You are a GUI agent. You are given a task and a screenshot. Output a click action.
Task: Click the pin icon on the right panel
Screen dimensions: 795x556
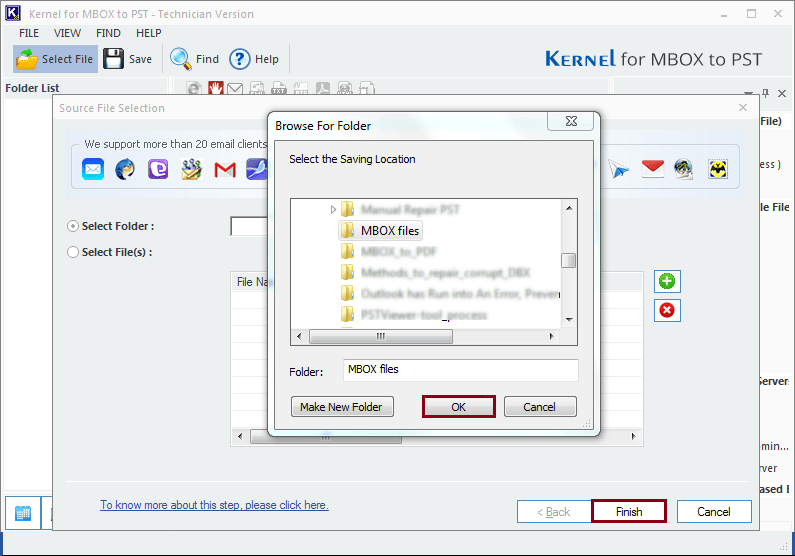tap(766, 93)
